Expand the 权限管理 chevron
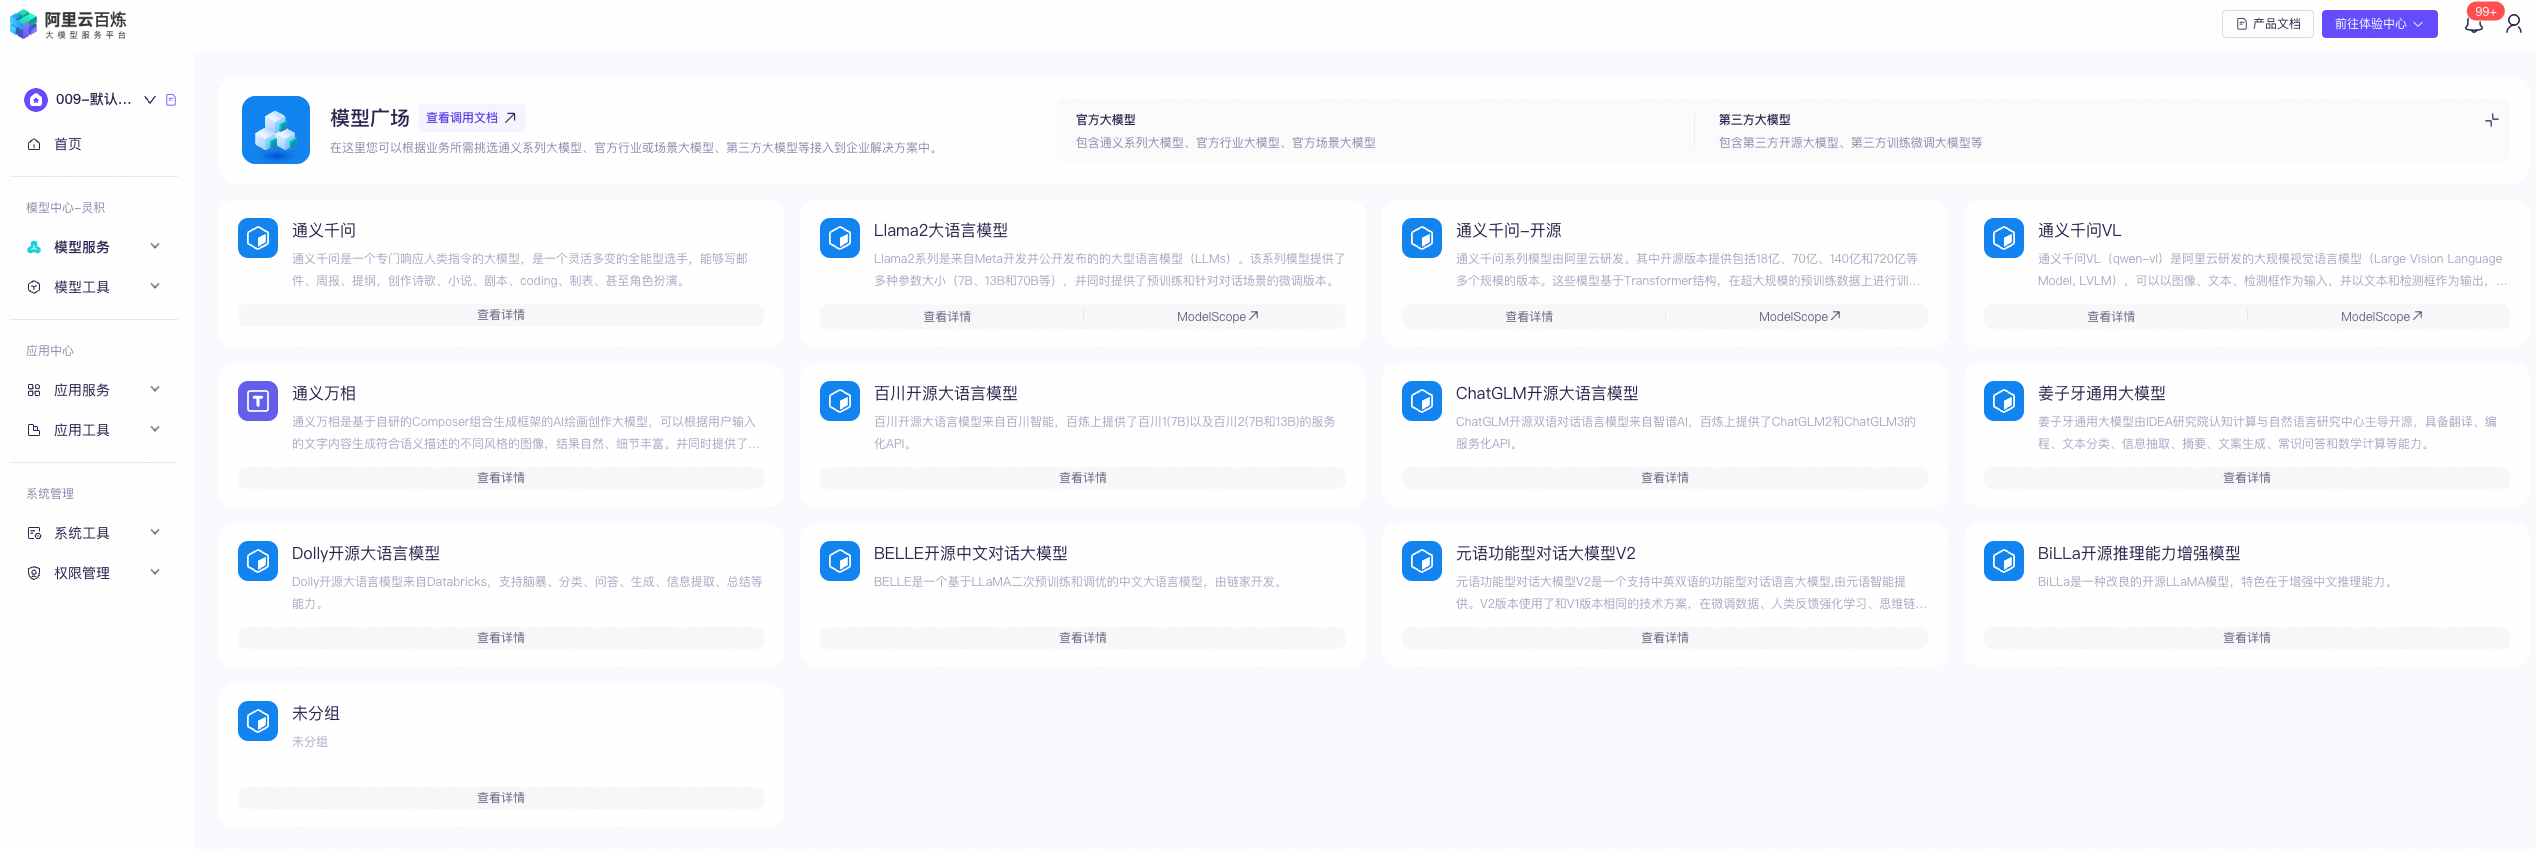The width and height of the screenshot is (2536, 849). tap(155, 572)
